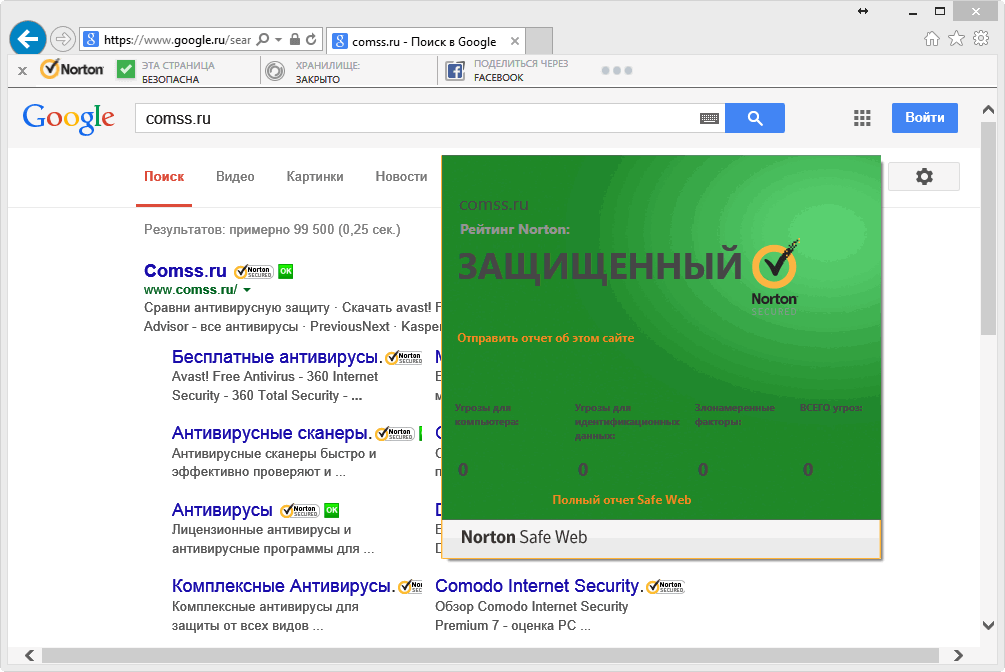Open a new blank browser tab
The image size is (1005, 672).
[x=539, y=41]
